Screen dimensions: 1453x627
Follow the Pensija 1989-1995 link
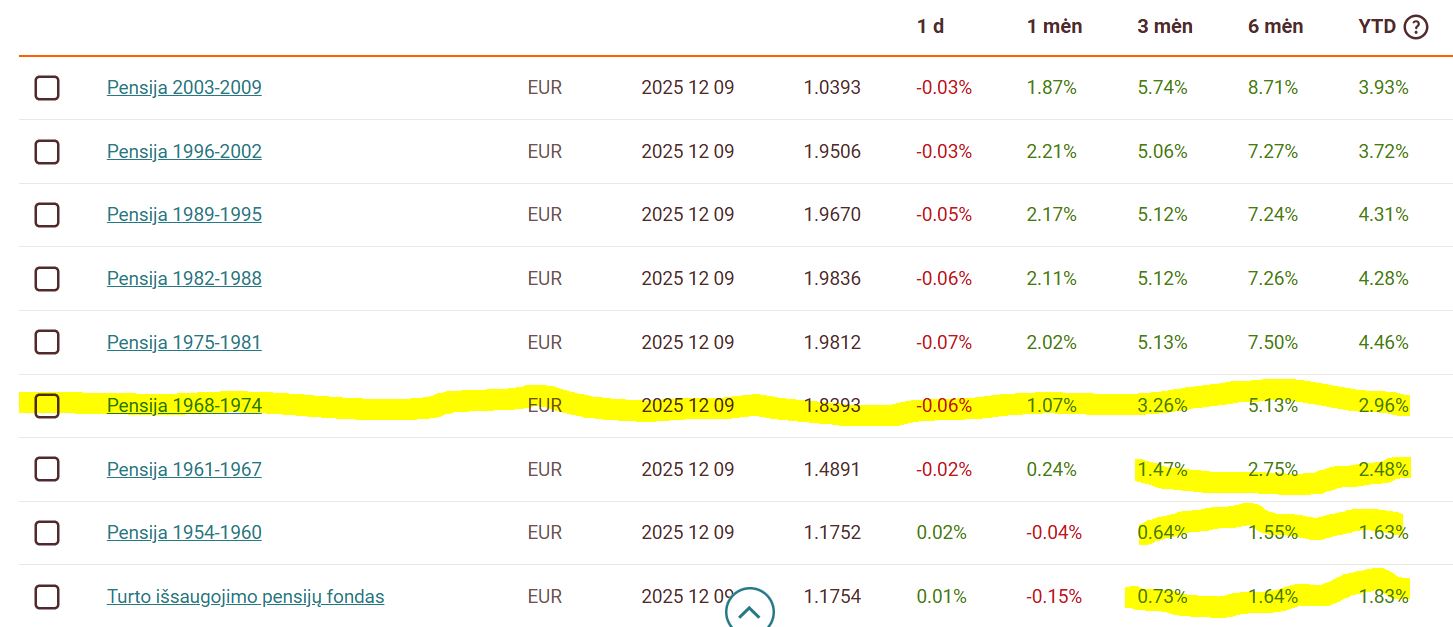184,215
